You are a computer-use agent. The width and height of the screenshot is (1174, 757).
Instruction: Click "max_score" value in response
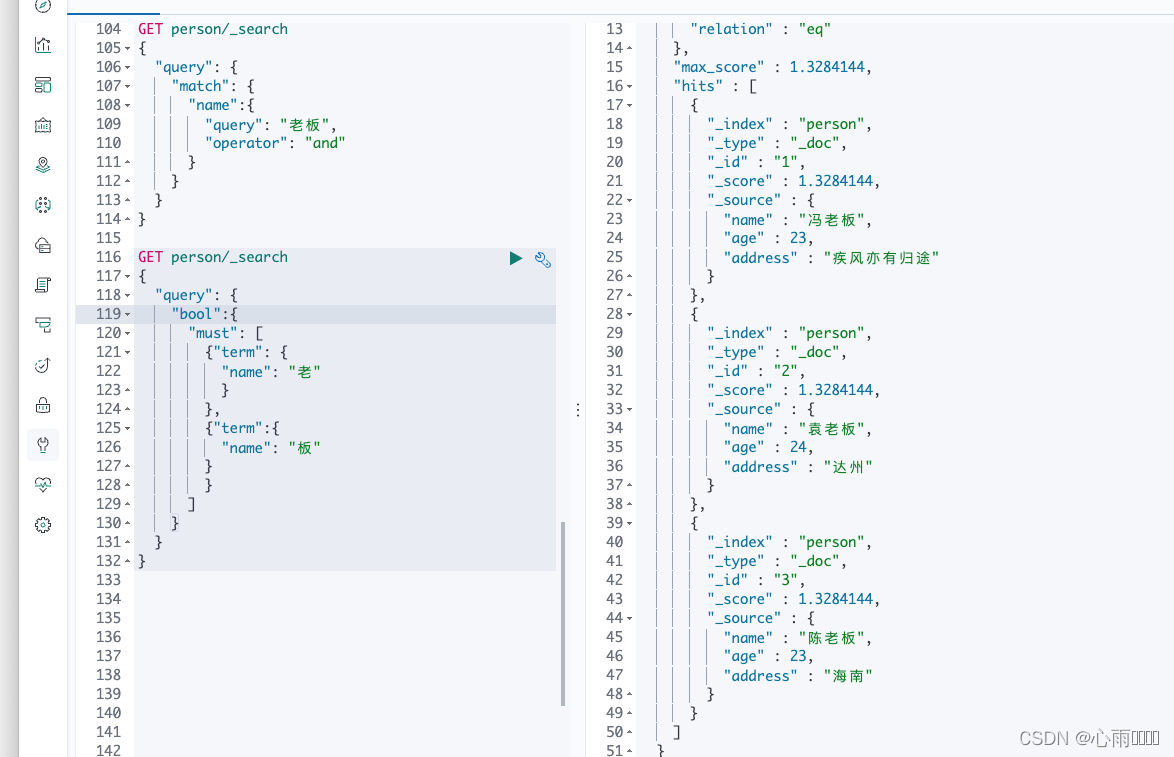coord(827,67)
